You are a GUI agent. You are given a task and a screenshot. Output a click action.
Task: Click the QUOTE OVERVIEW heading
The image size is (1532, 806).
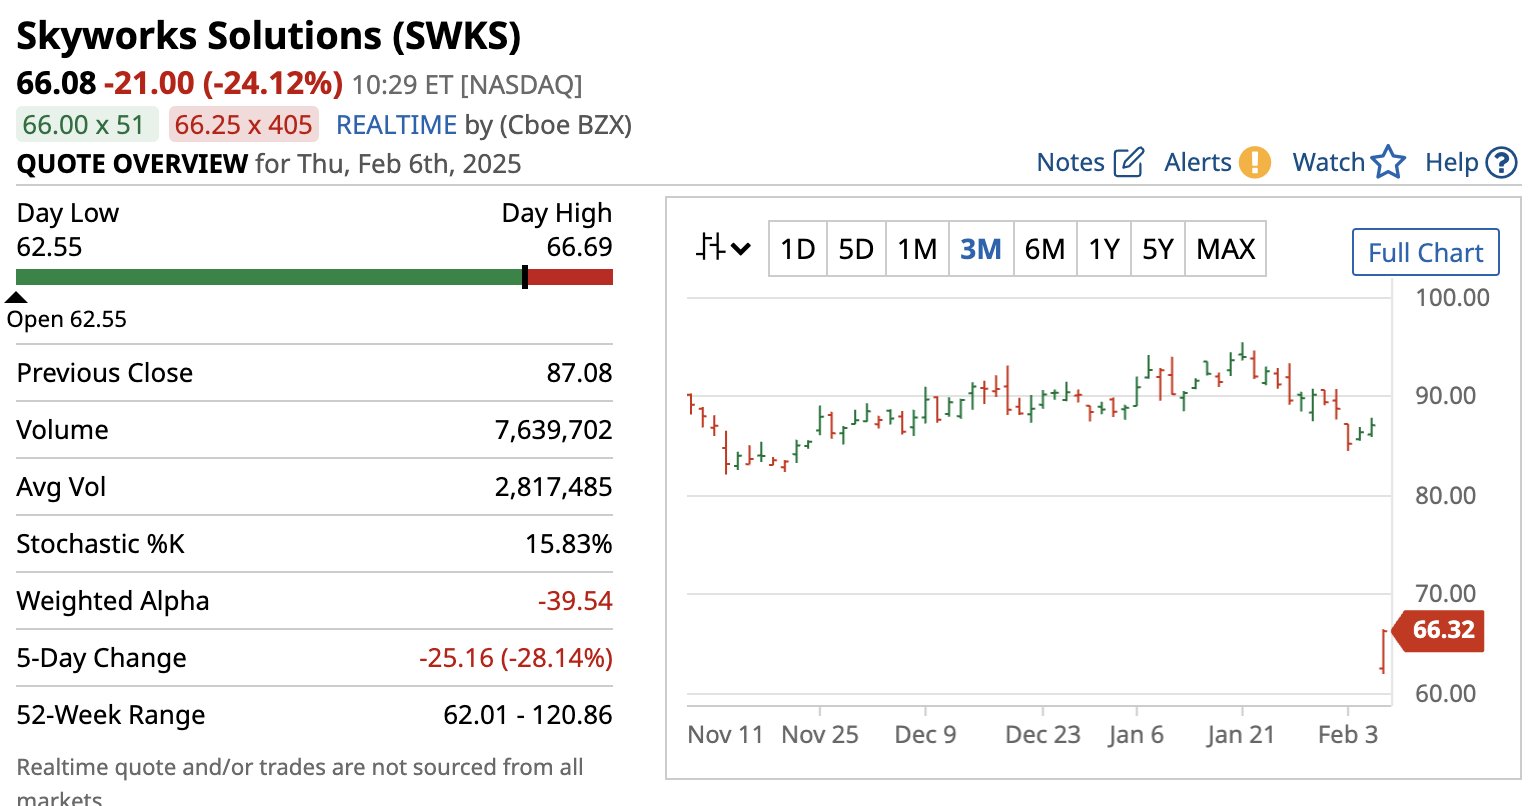(132, 164)
